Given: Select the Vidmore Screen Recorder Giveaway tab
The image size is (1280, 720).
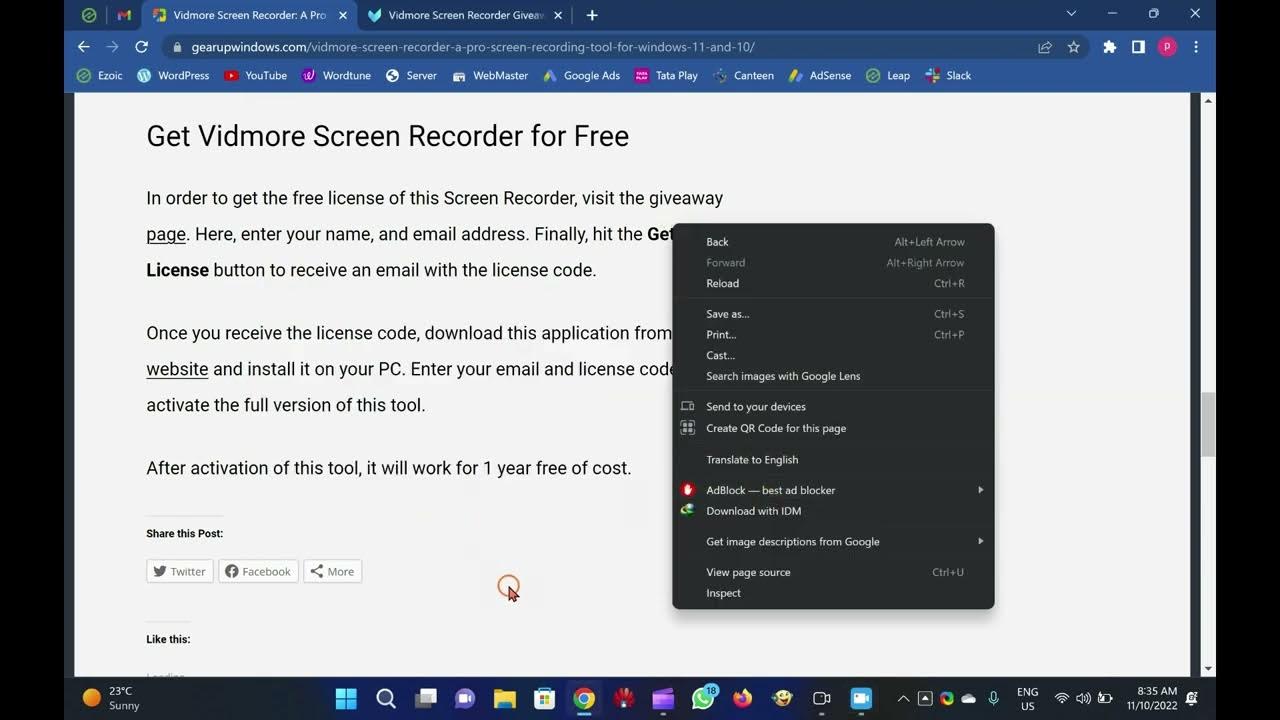Looking at the screenshot, I should coord(457,15).
